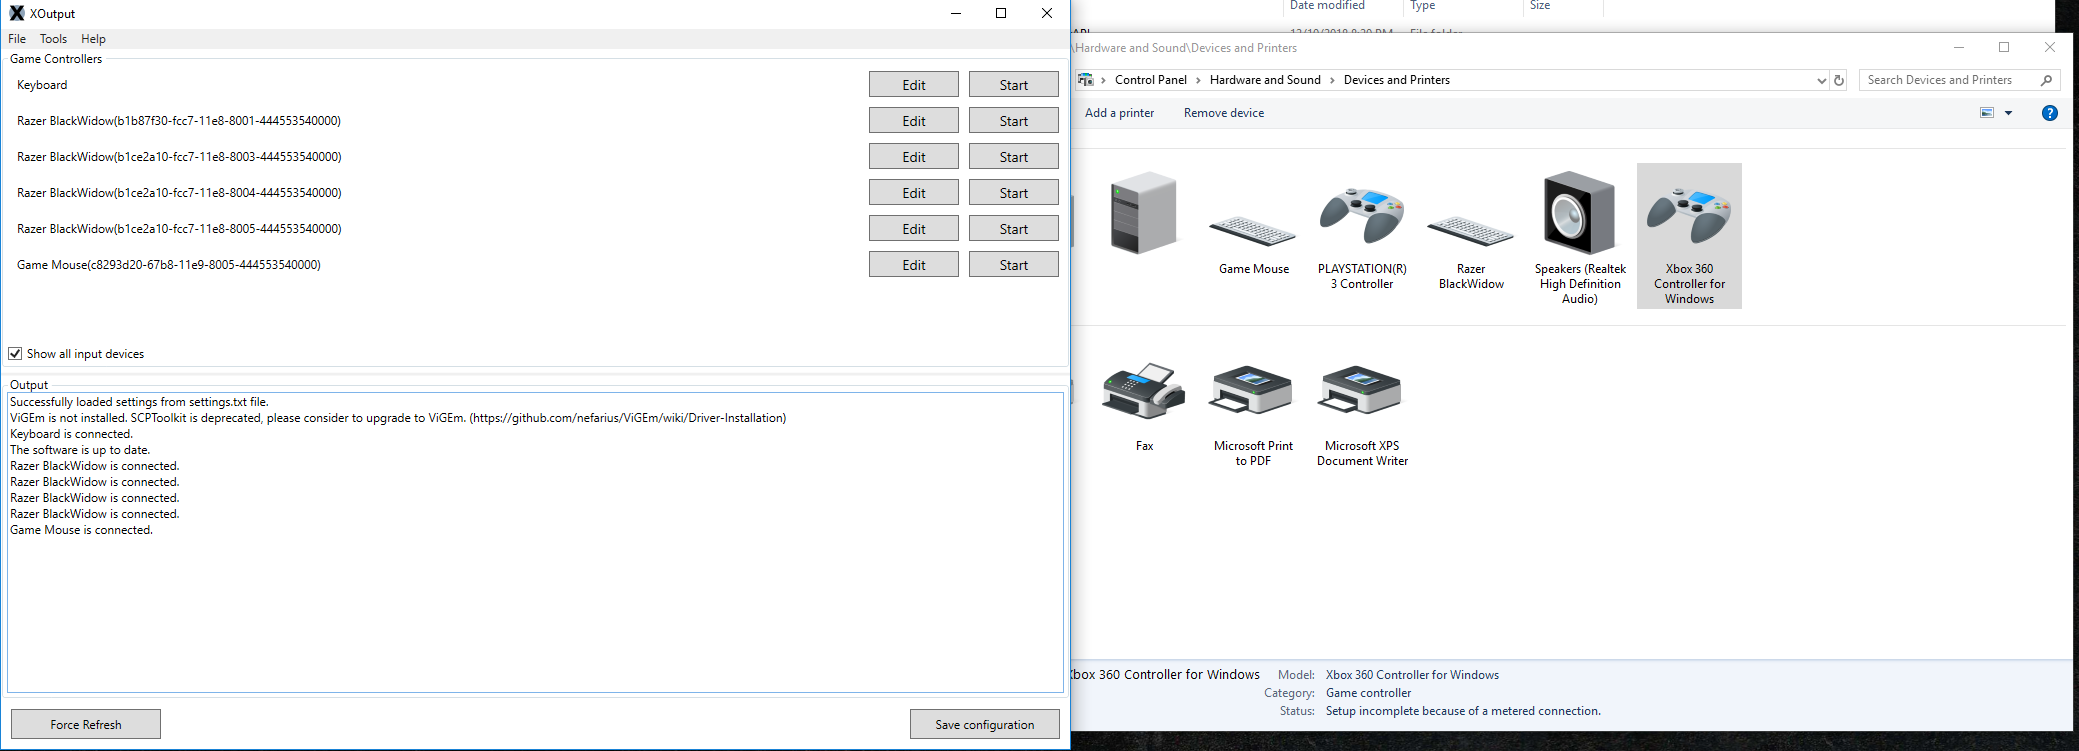The height and width of the screenshot is (751, 2079).
Task: Edit the Game Mouse controller
Action: pyautogui.click(x=913, y=265)
